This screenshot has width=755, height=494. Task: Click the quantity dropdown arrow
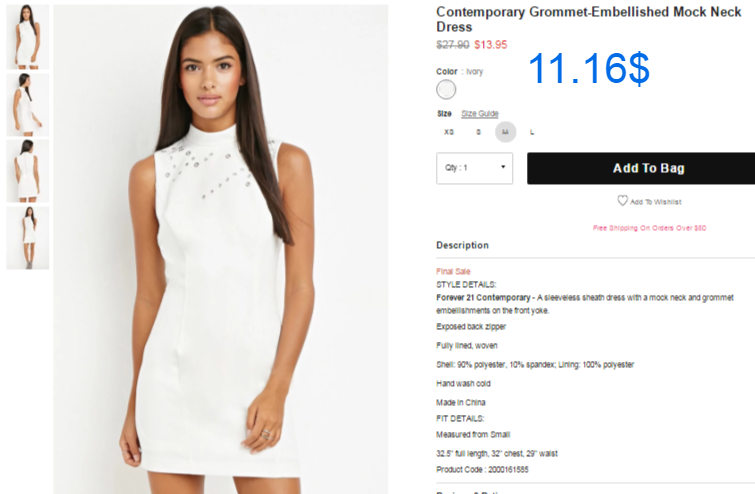coord(503,167)
